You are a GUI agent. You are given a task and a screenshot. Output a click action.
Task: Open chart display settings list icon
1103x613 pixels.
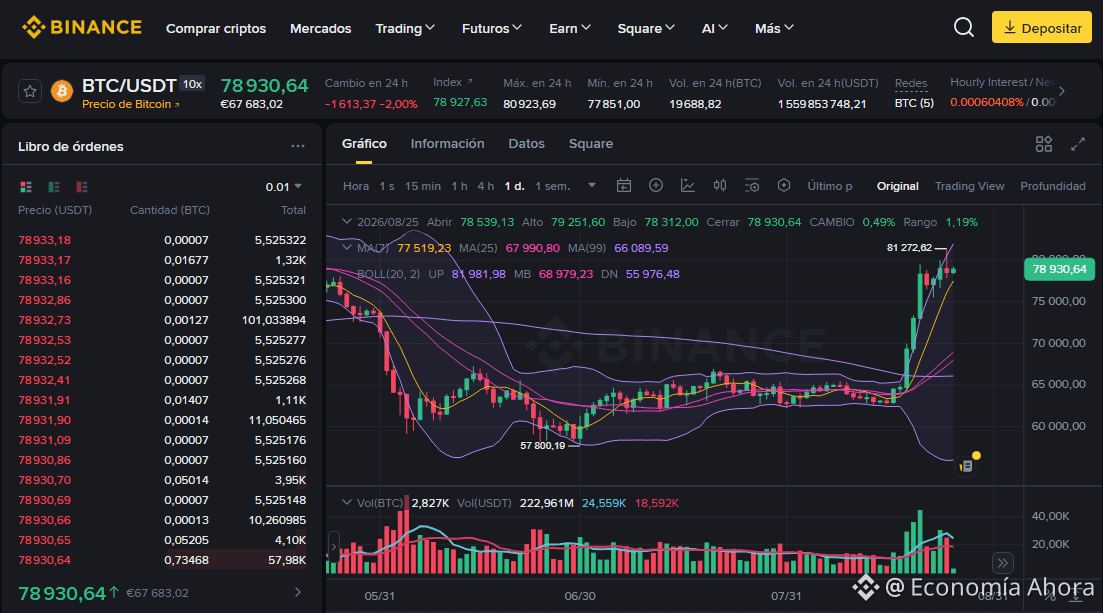tap(752, 186)
